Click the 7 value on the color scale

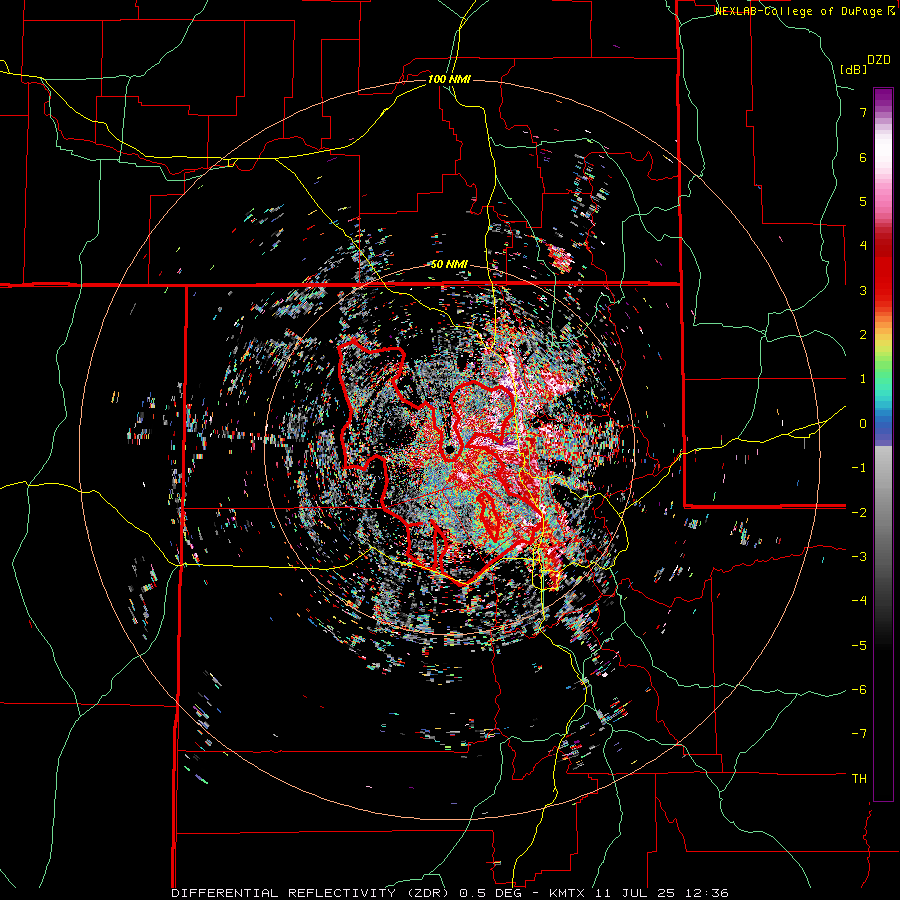(x=863, y=112)
